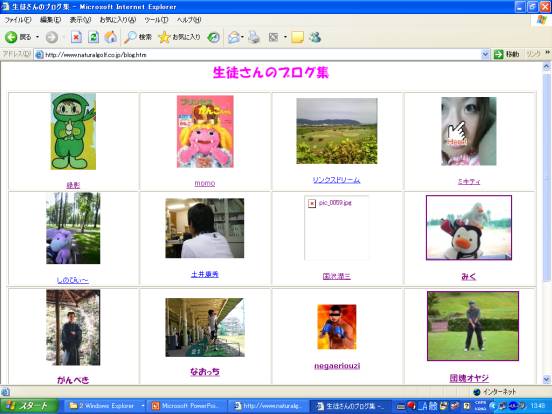
Task: Click the golfer on green grass thumbnail
Action: pyautogui.click(x=473, y=326)
